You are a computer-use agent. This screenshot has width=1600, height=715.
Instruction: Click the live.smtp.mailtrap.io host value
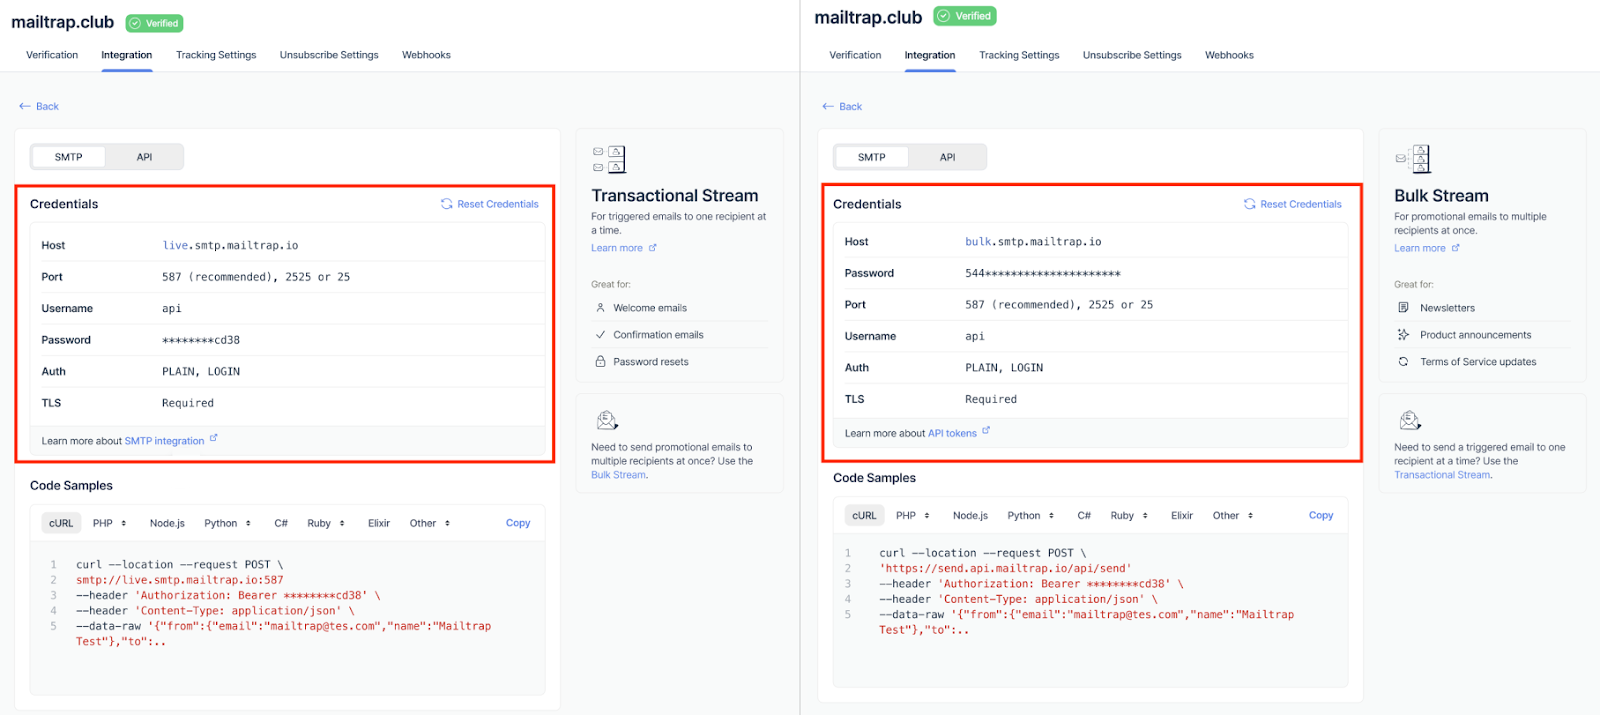[x=230, y=245]
